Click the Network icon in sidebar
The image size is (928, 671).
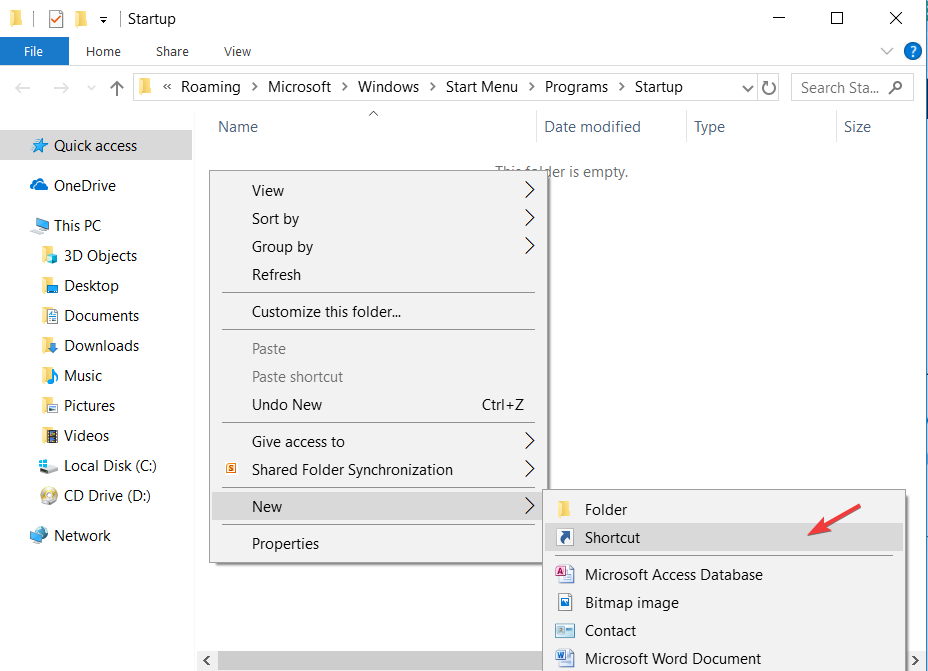(x=39, y=536)
